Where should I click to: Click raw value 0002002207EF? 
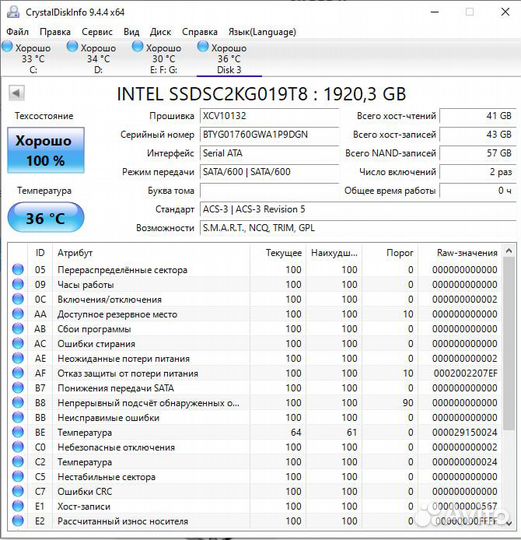click(x=465, y=373)
